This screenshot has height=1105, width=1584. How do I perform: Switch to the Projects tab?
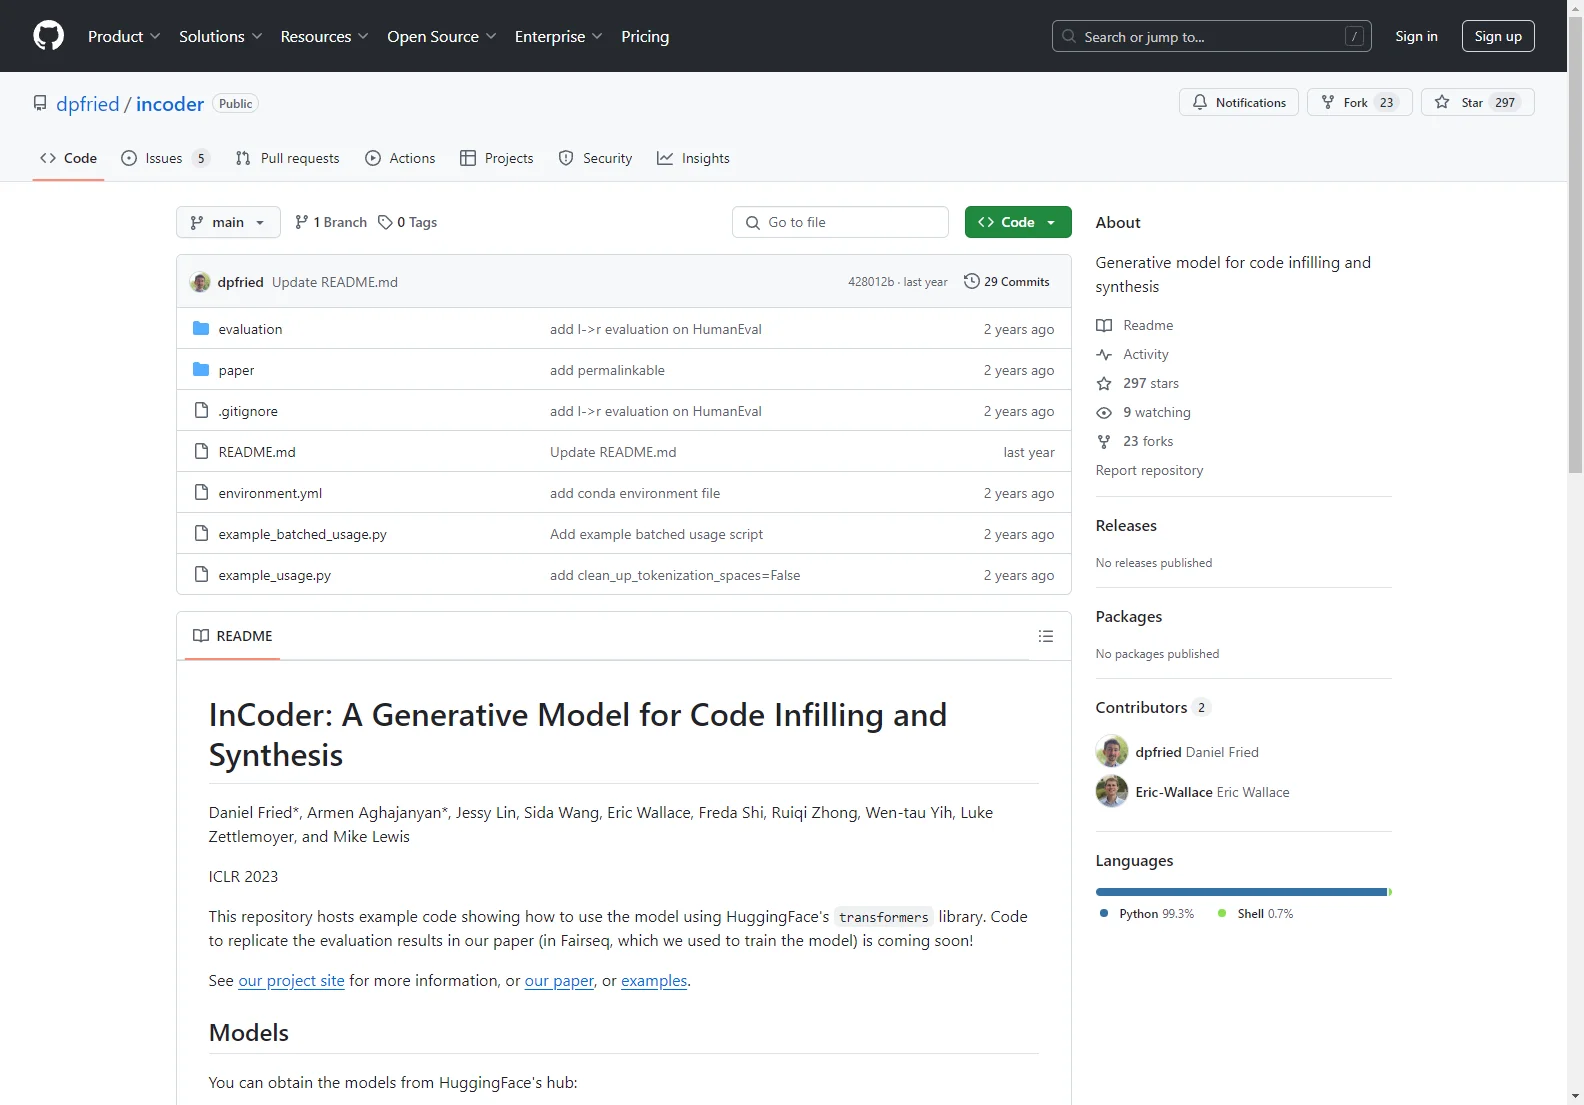click(x=497, y=158)
